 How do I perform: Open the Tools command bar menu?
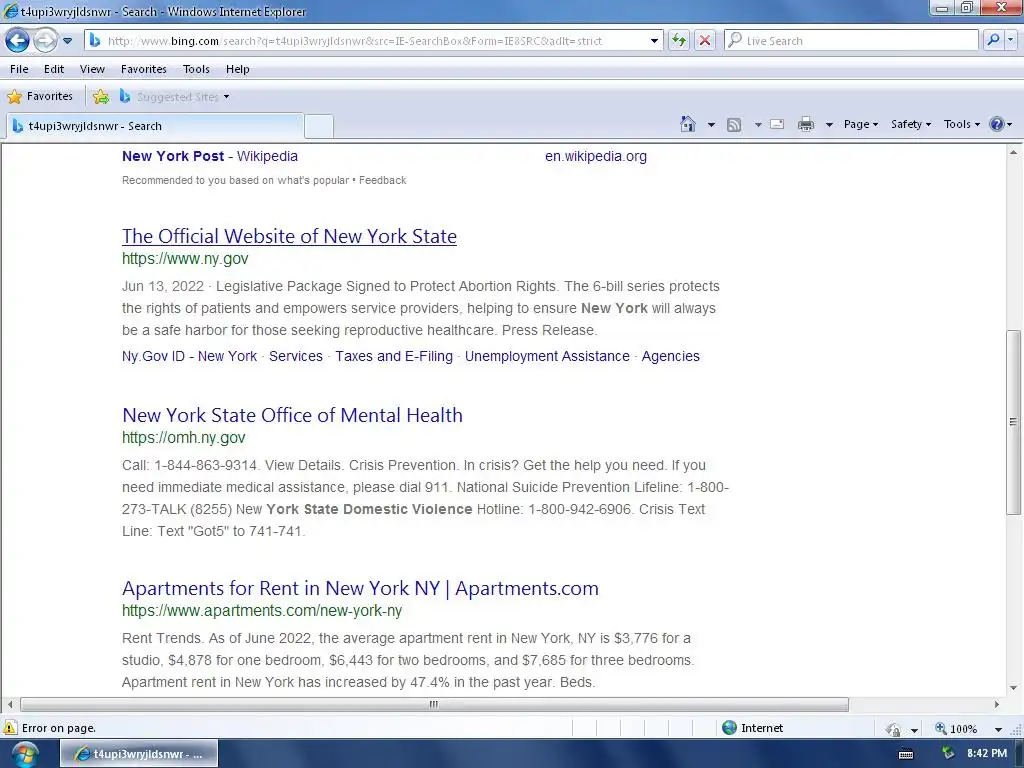(961, 124)
